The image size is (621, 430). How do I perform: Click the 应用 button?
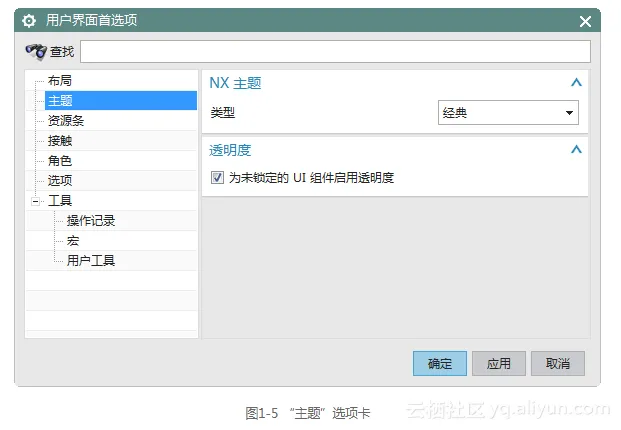[499, 363]
